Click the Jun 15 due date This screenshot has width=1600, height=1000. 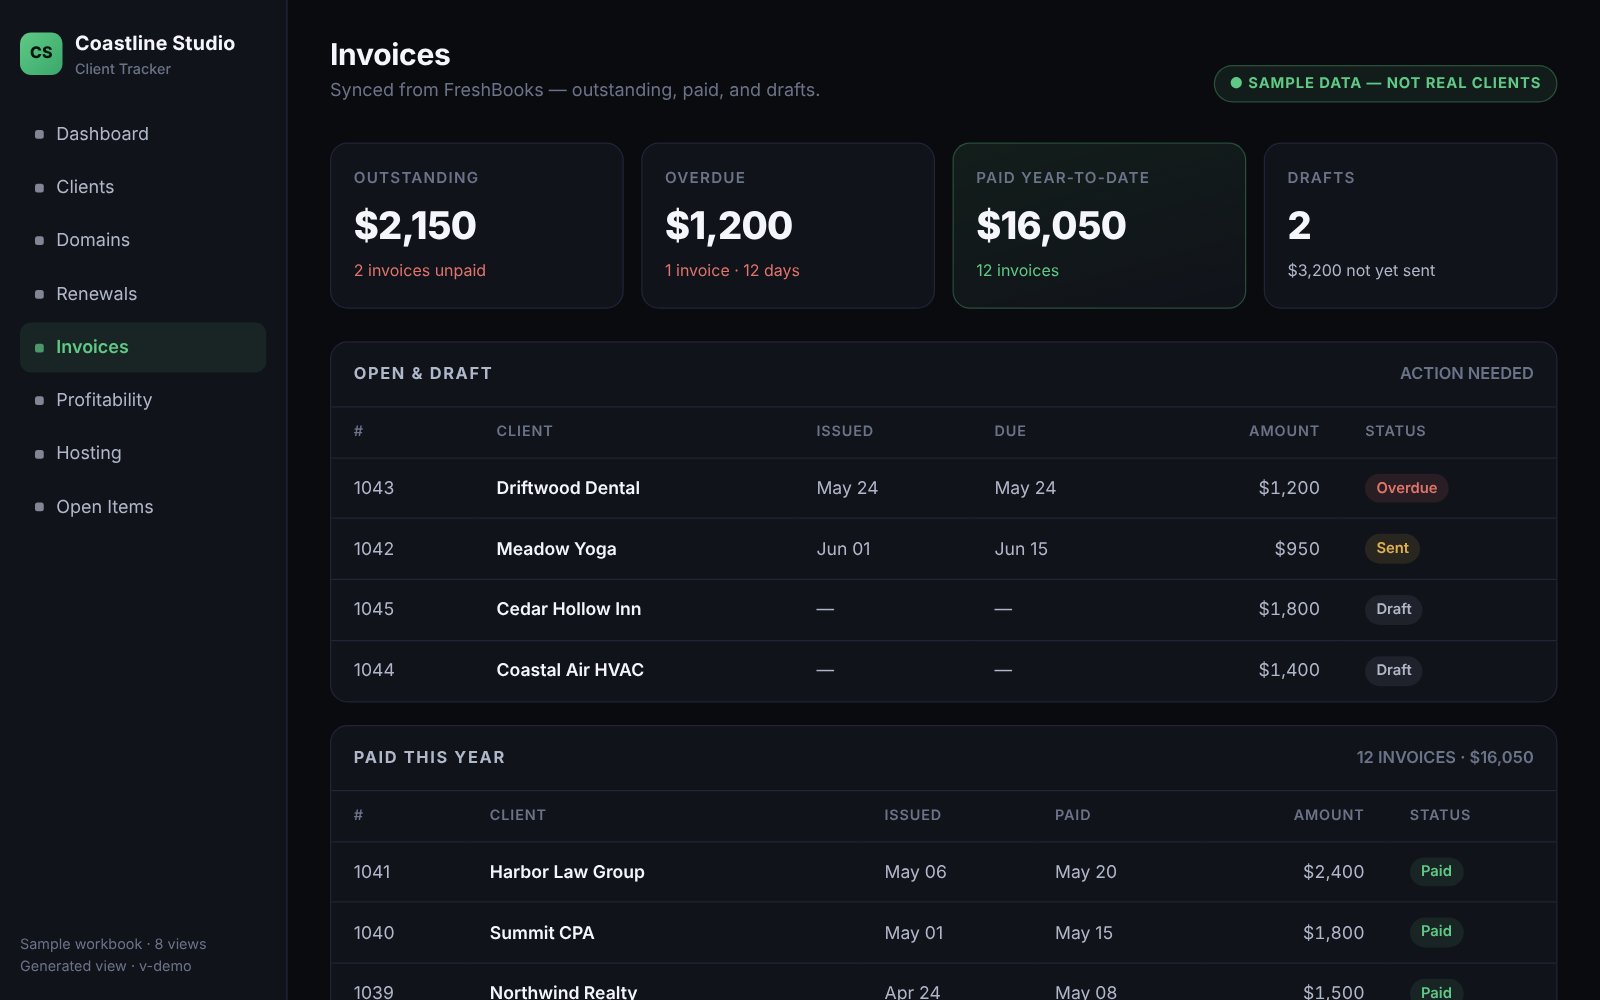pos(1021,549)
